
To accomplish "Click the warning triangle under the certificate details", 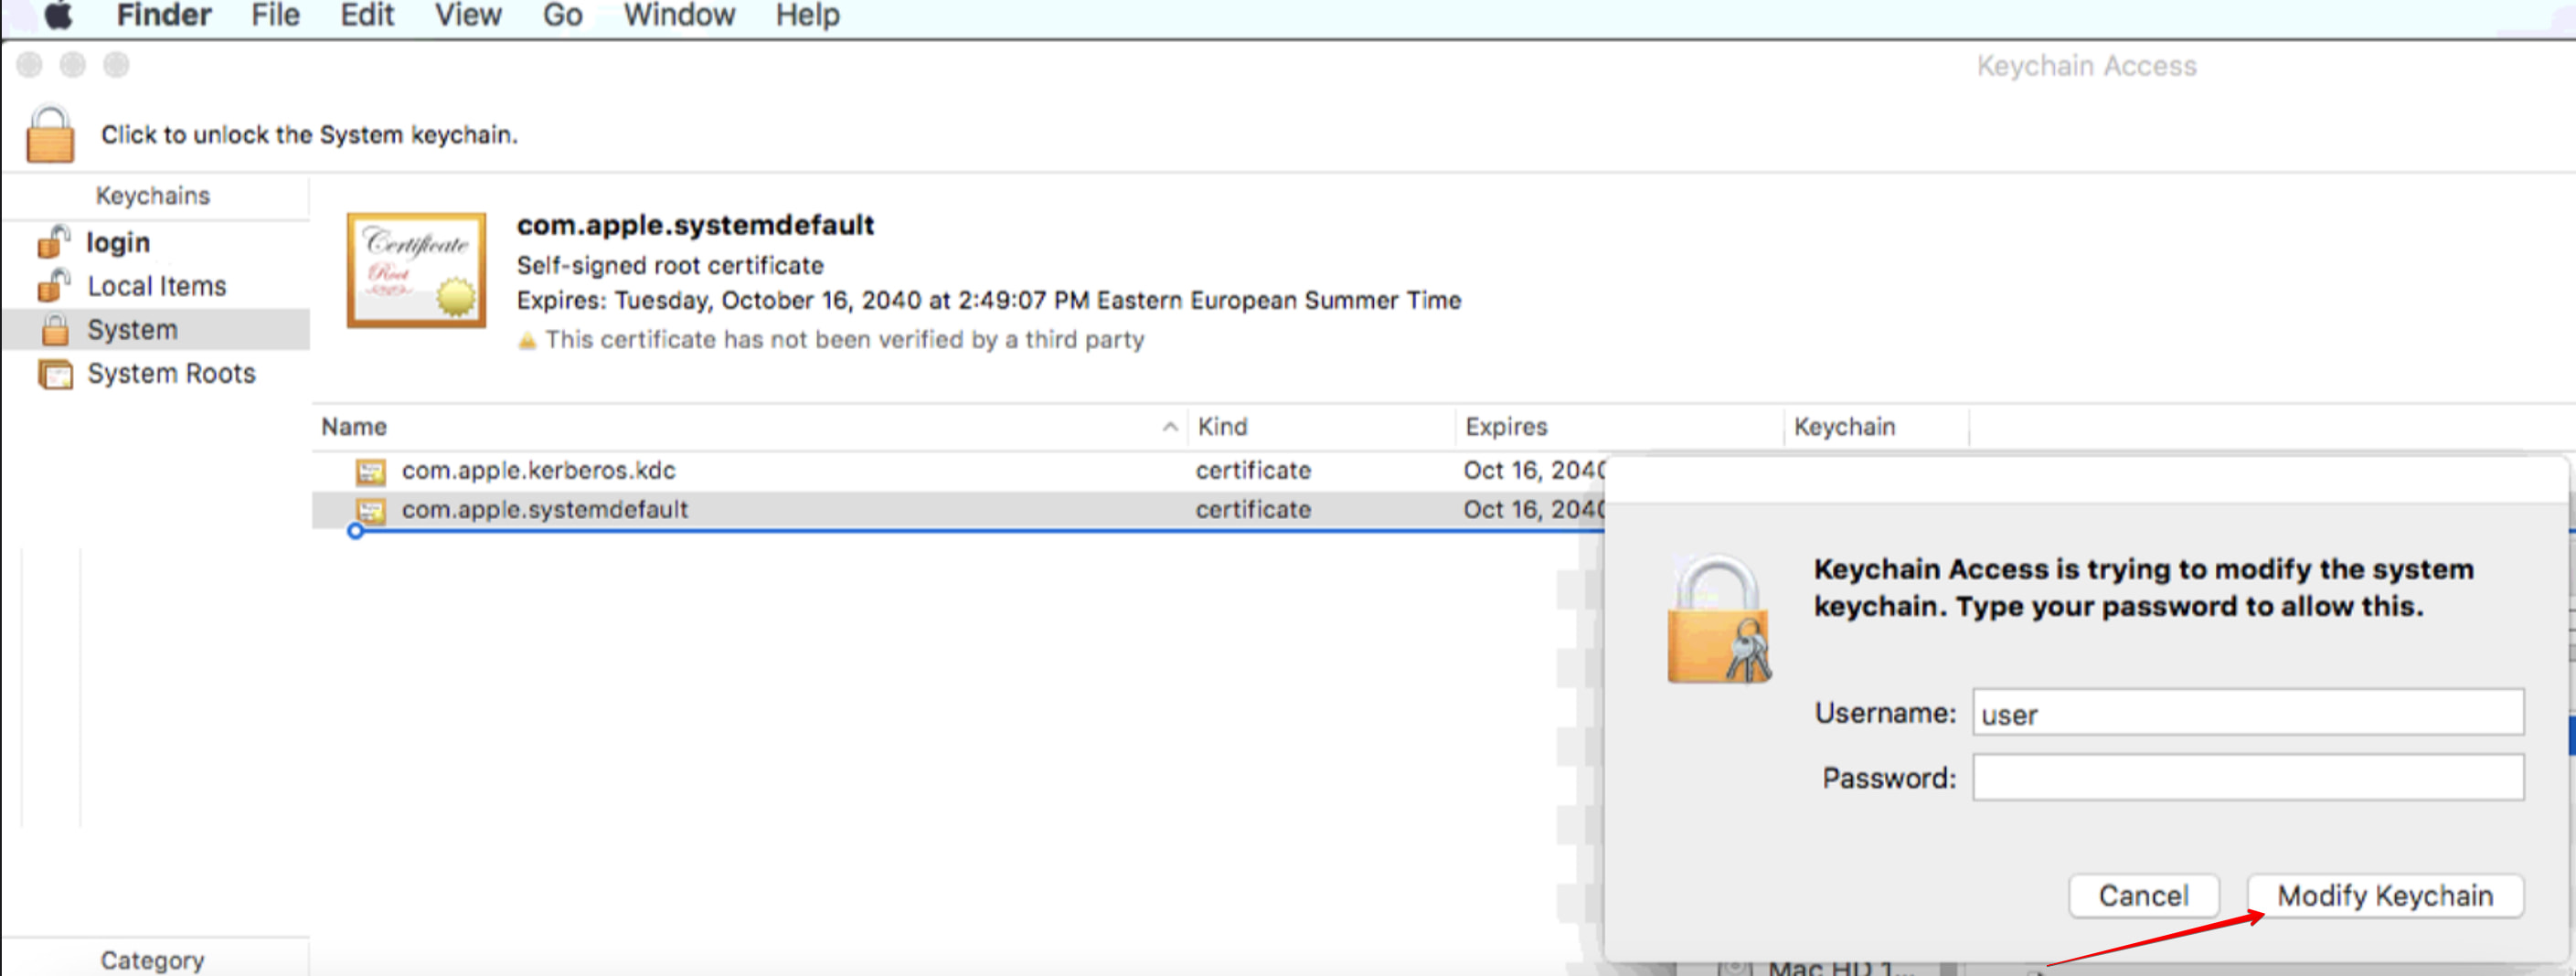I will pos(527,339).
